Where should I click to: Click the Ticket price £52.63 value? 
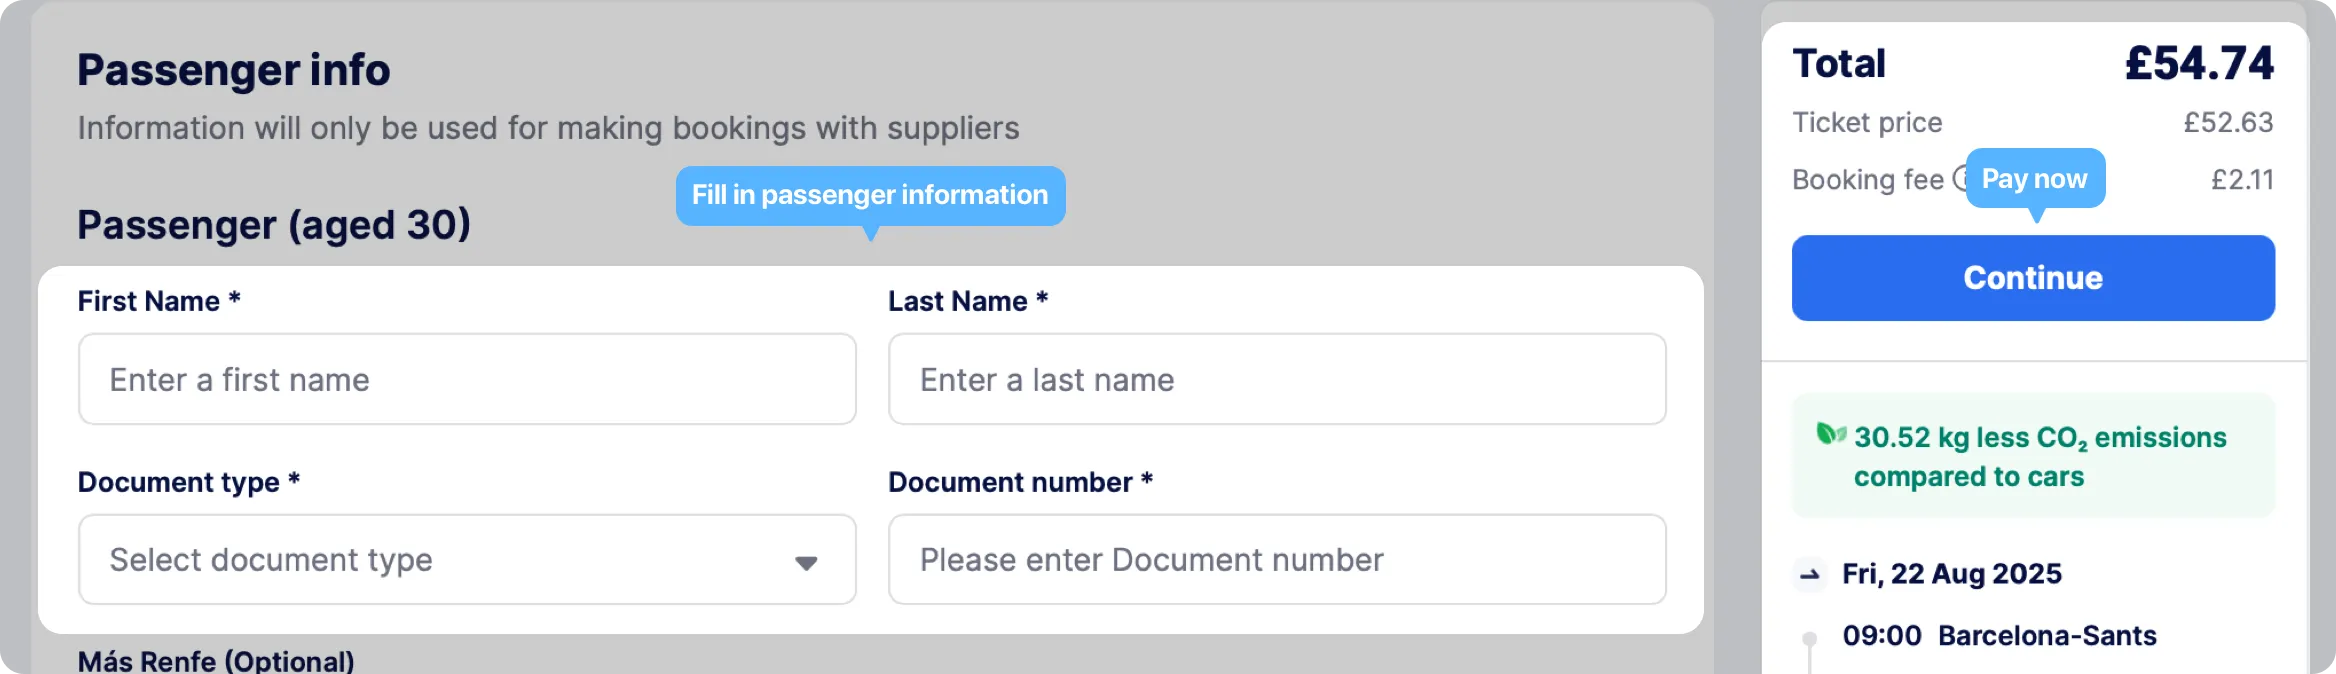2228,122
